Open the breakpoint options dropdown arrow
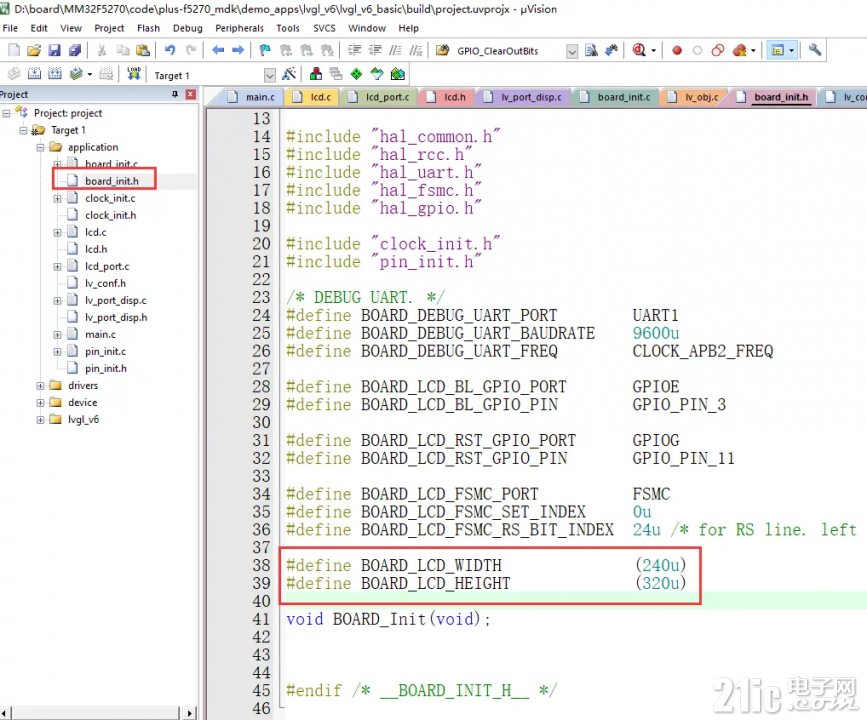The width and height of the screenshot is (867, 720). click(753, 51)
